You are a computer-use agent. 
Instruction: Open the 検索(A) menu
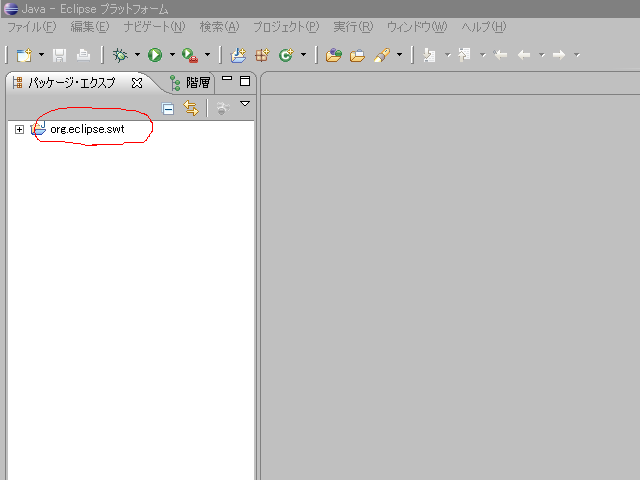pyautogui.click(x=219, y=27)
